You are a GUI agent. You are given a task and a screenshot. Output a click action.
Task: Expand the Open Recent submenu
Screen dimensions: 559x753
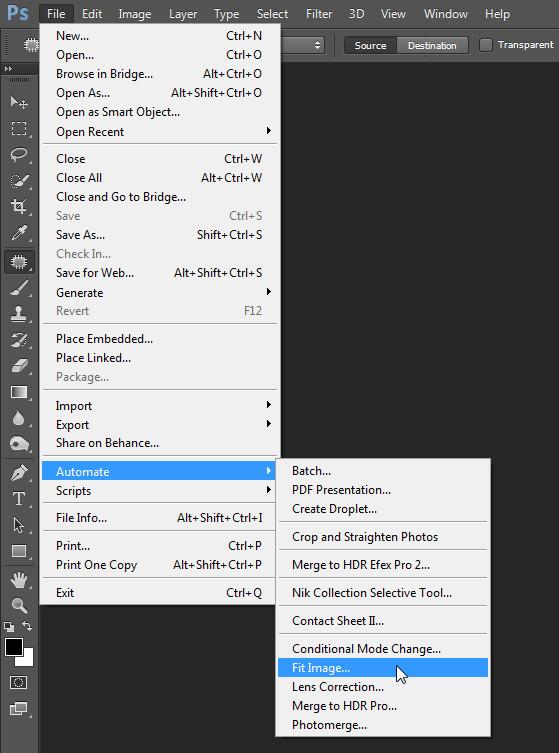(x=159, y=131)
